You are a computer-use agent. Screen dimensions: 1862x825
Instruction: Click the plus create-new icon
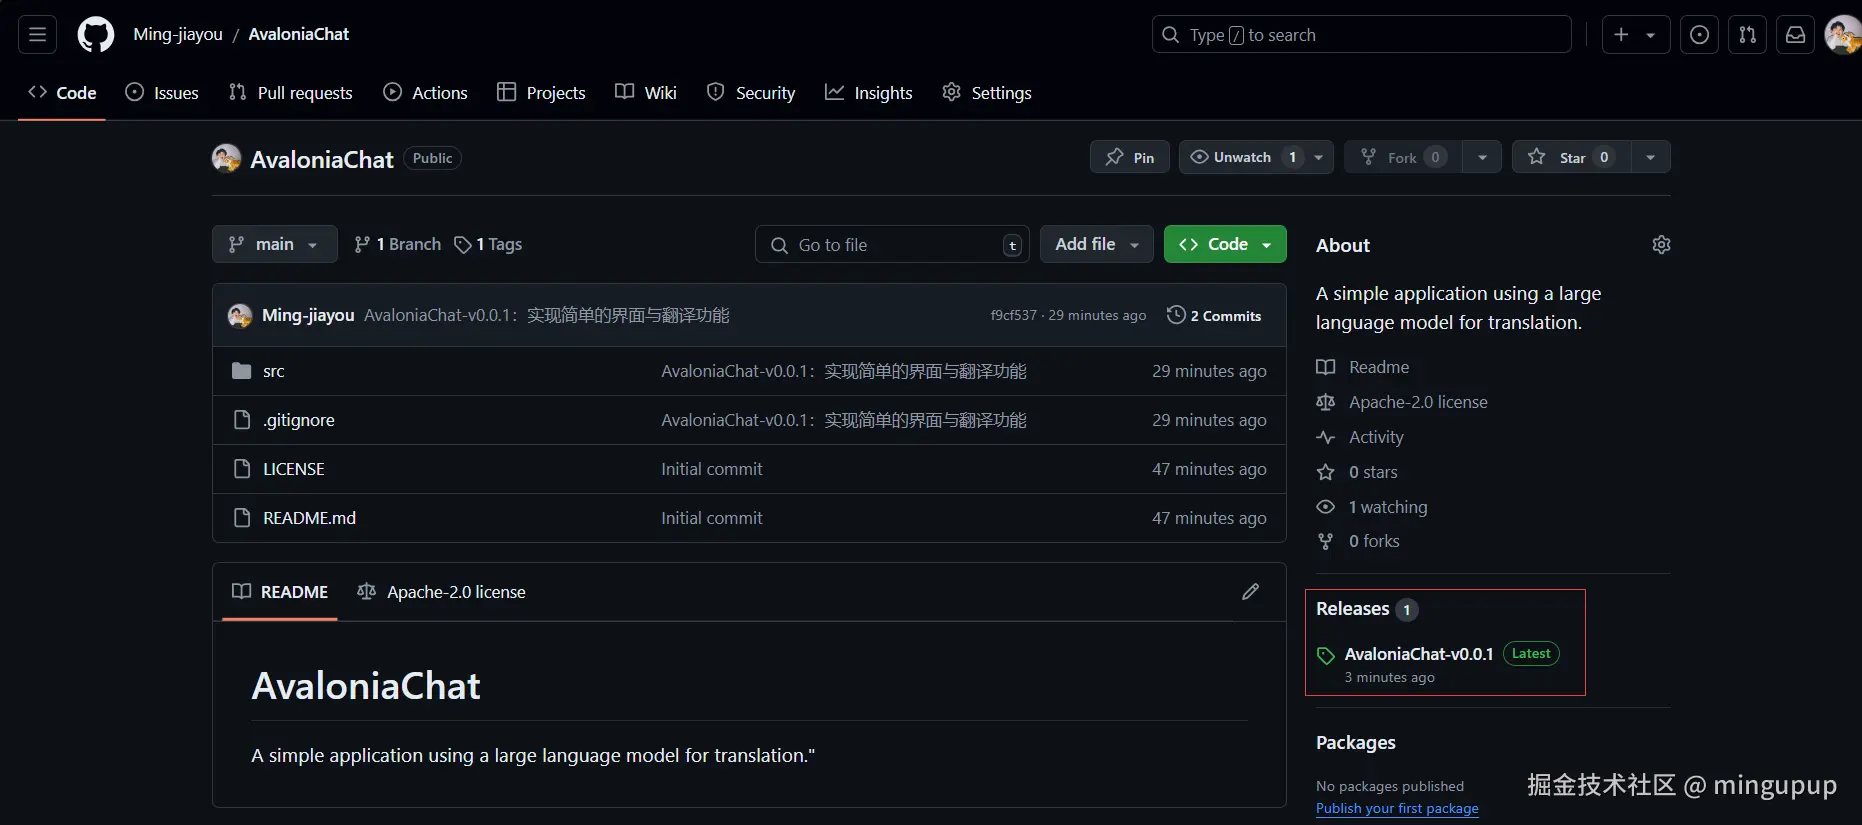pos(1621,35)
